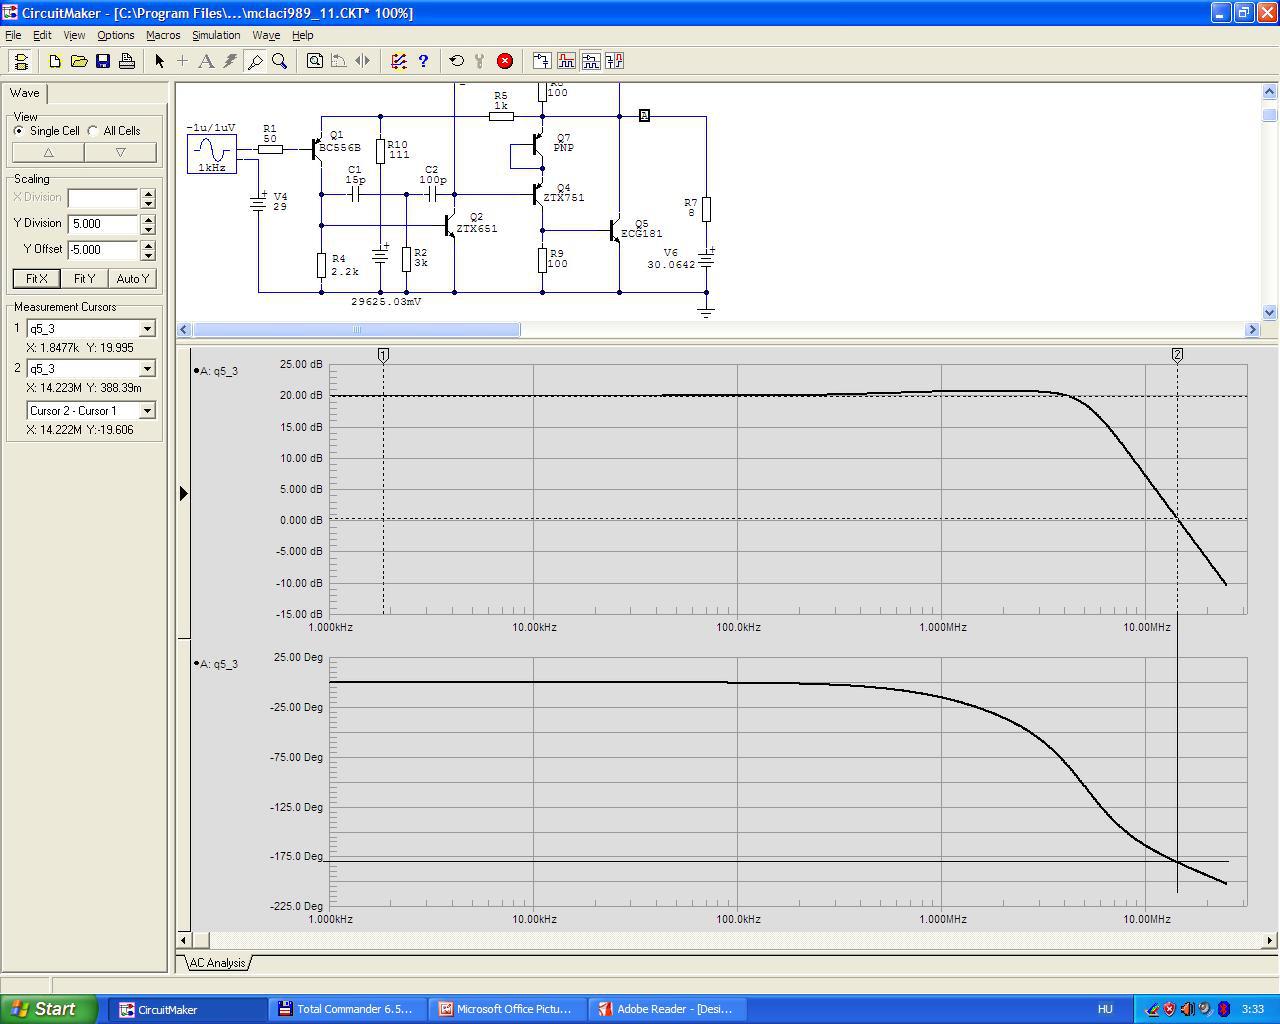Click the Print icon in toolbar
The height and width of the screenshot is (1024, 1280).
(127, 61)
